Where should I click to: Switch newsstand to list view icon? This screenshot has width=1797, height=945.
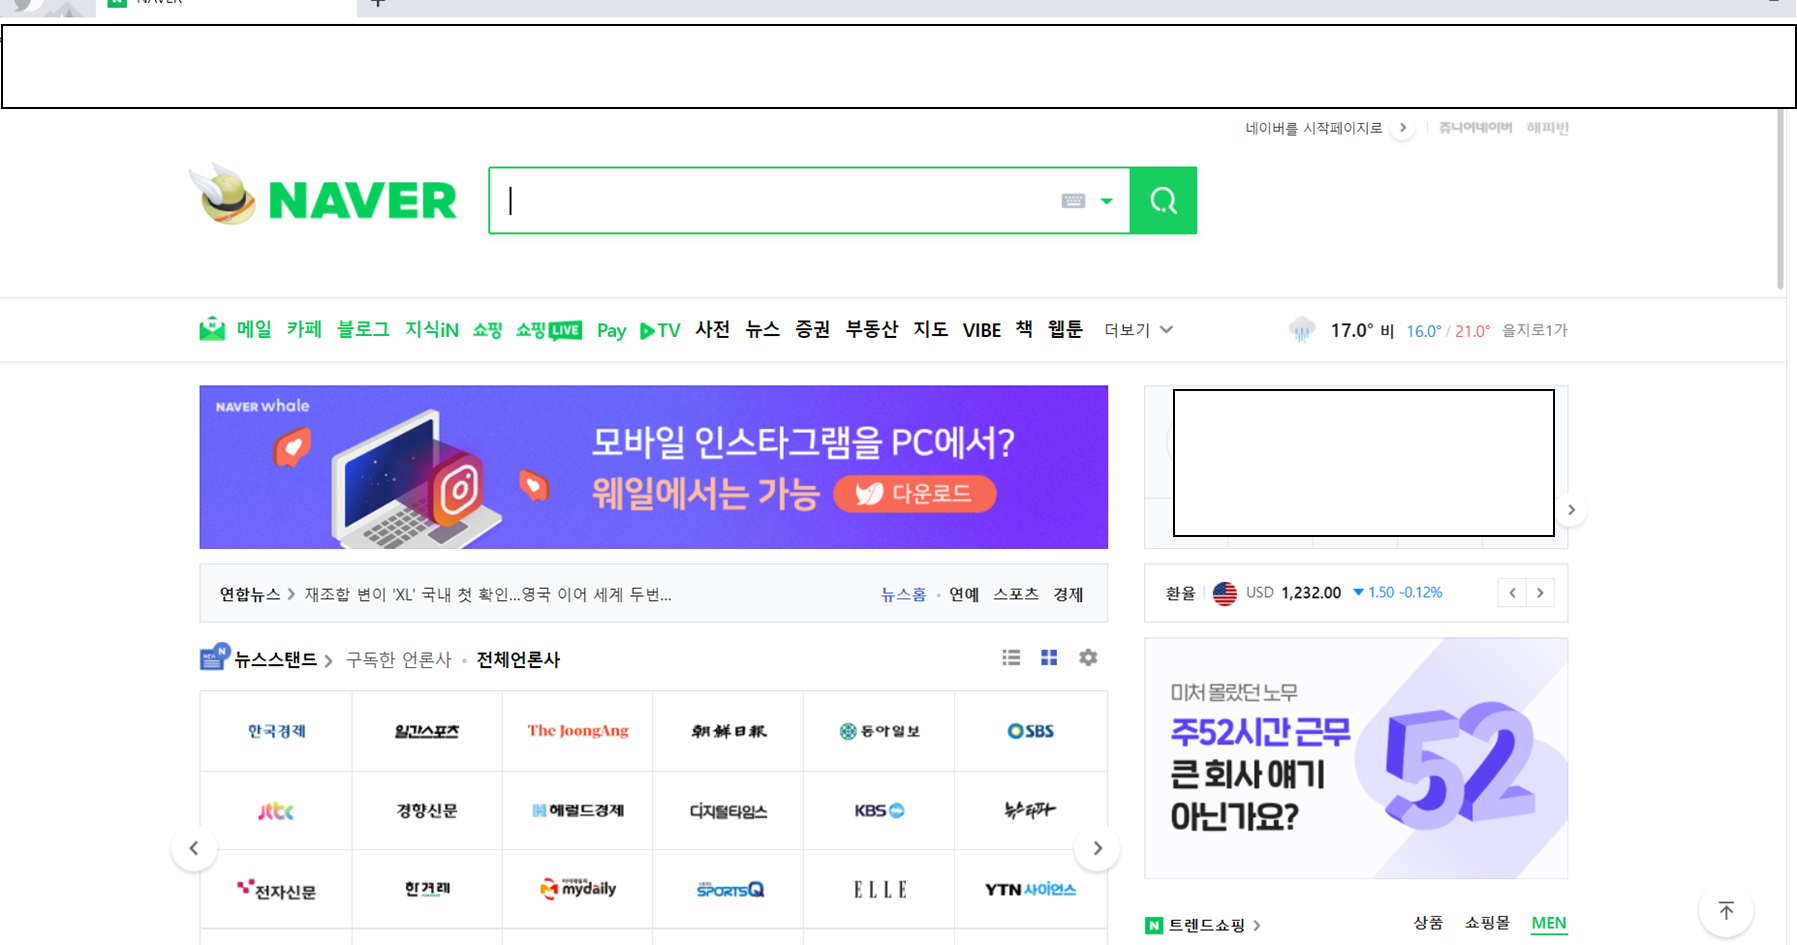pyautogui.click(x=1011, y=657)
